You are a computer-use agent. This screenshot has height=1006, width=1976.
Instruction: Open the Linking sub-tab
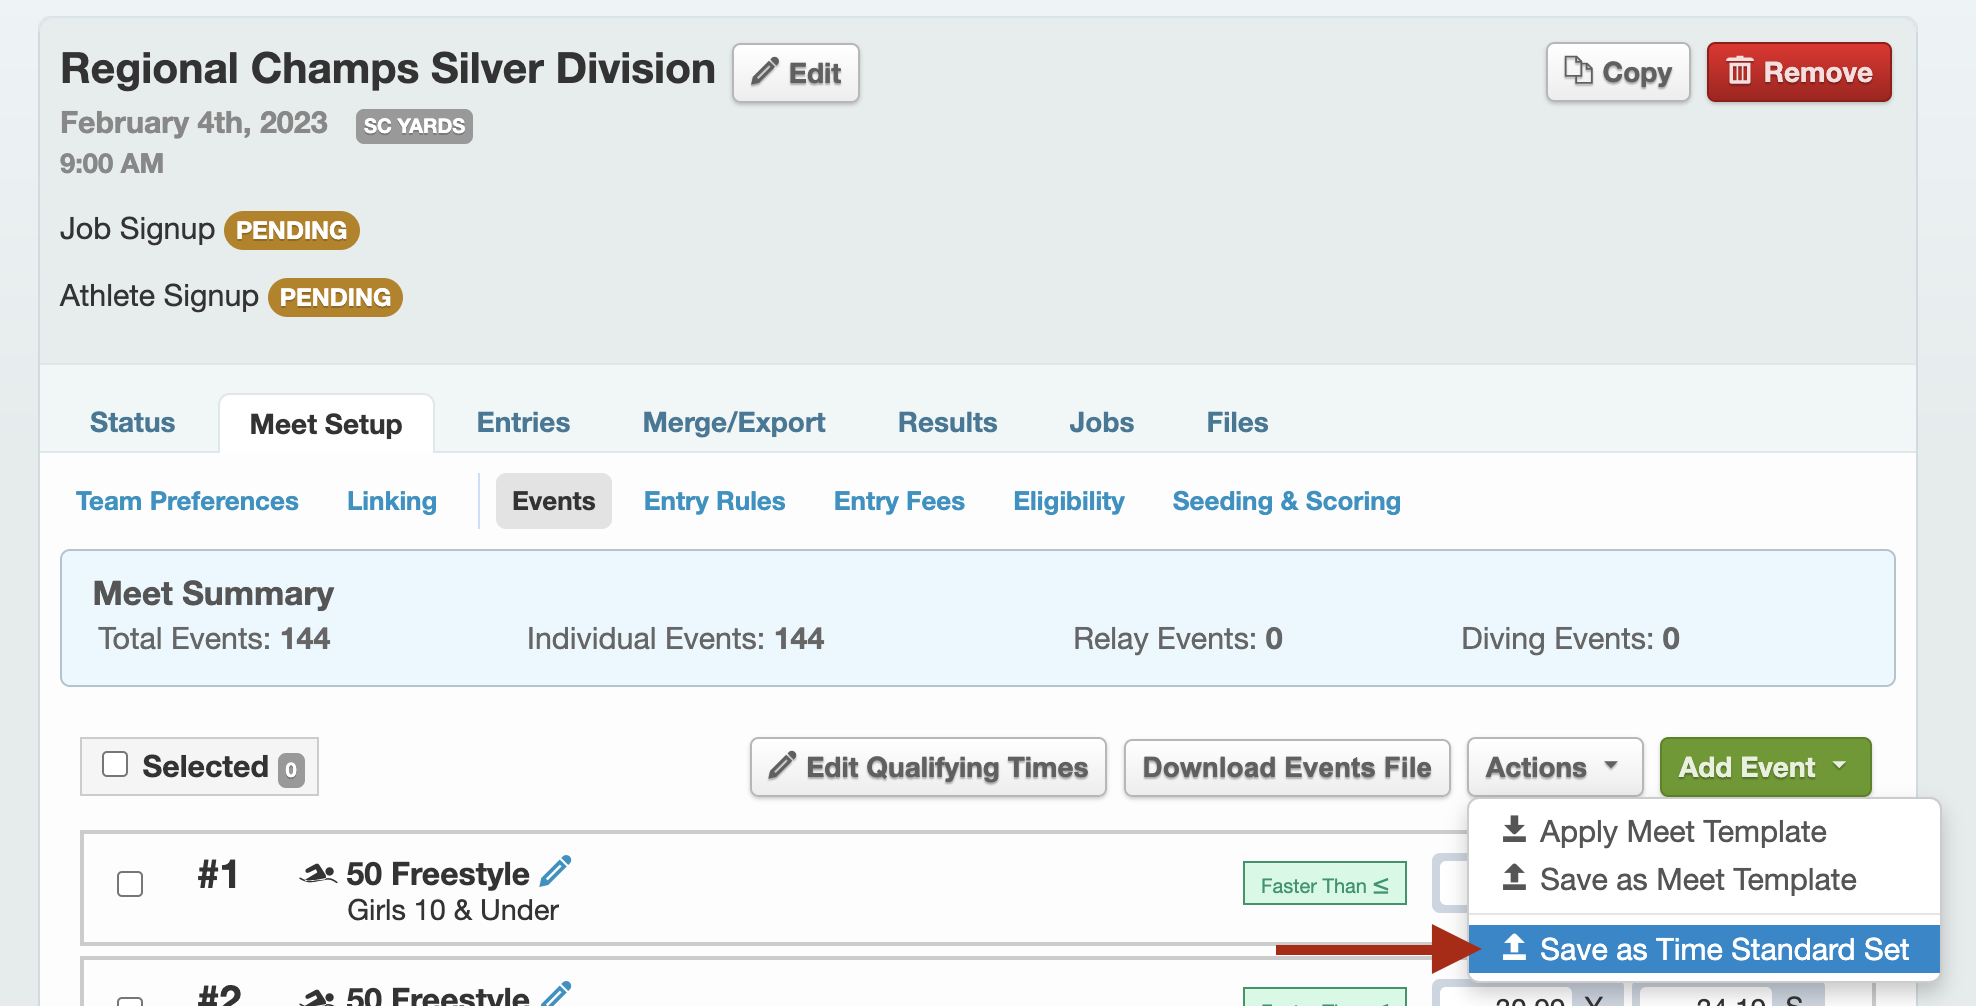[x=392, y=501]
